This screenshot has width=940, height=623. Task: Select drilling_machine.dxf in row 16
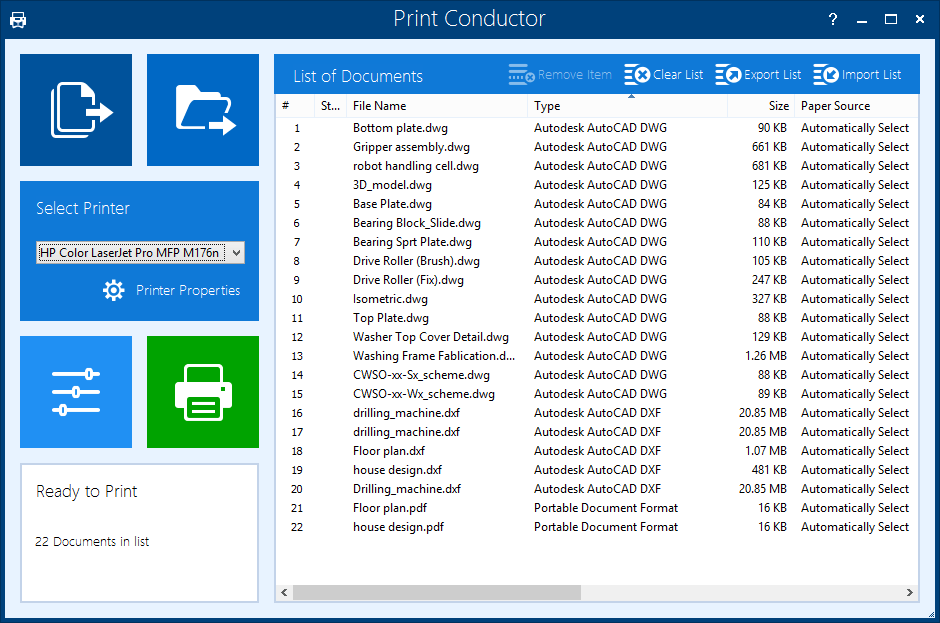406,413
